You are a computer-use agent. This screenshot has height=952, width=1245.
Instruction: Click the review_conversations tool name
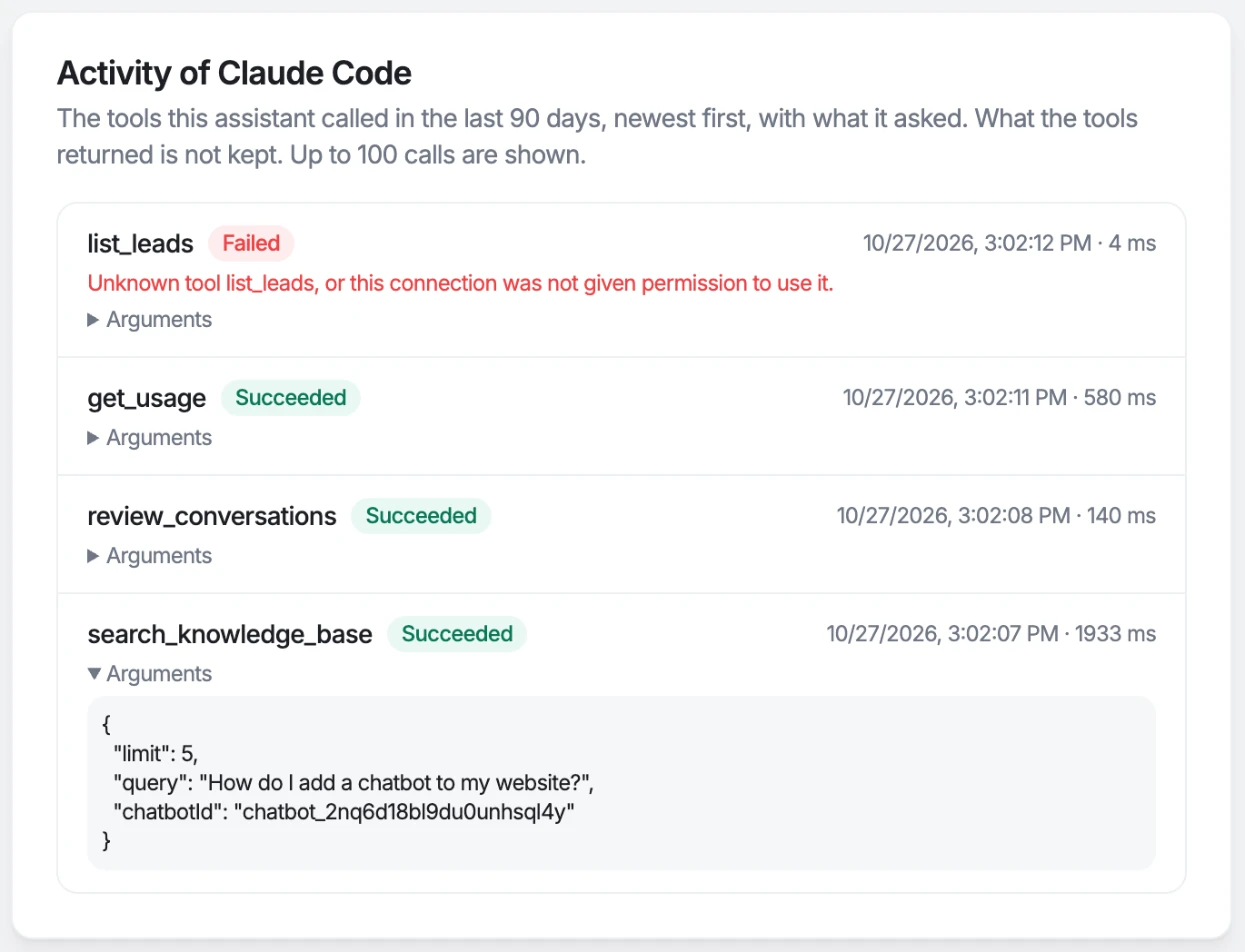point(212,516)
